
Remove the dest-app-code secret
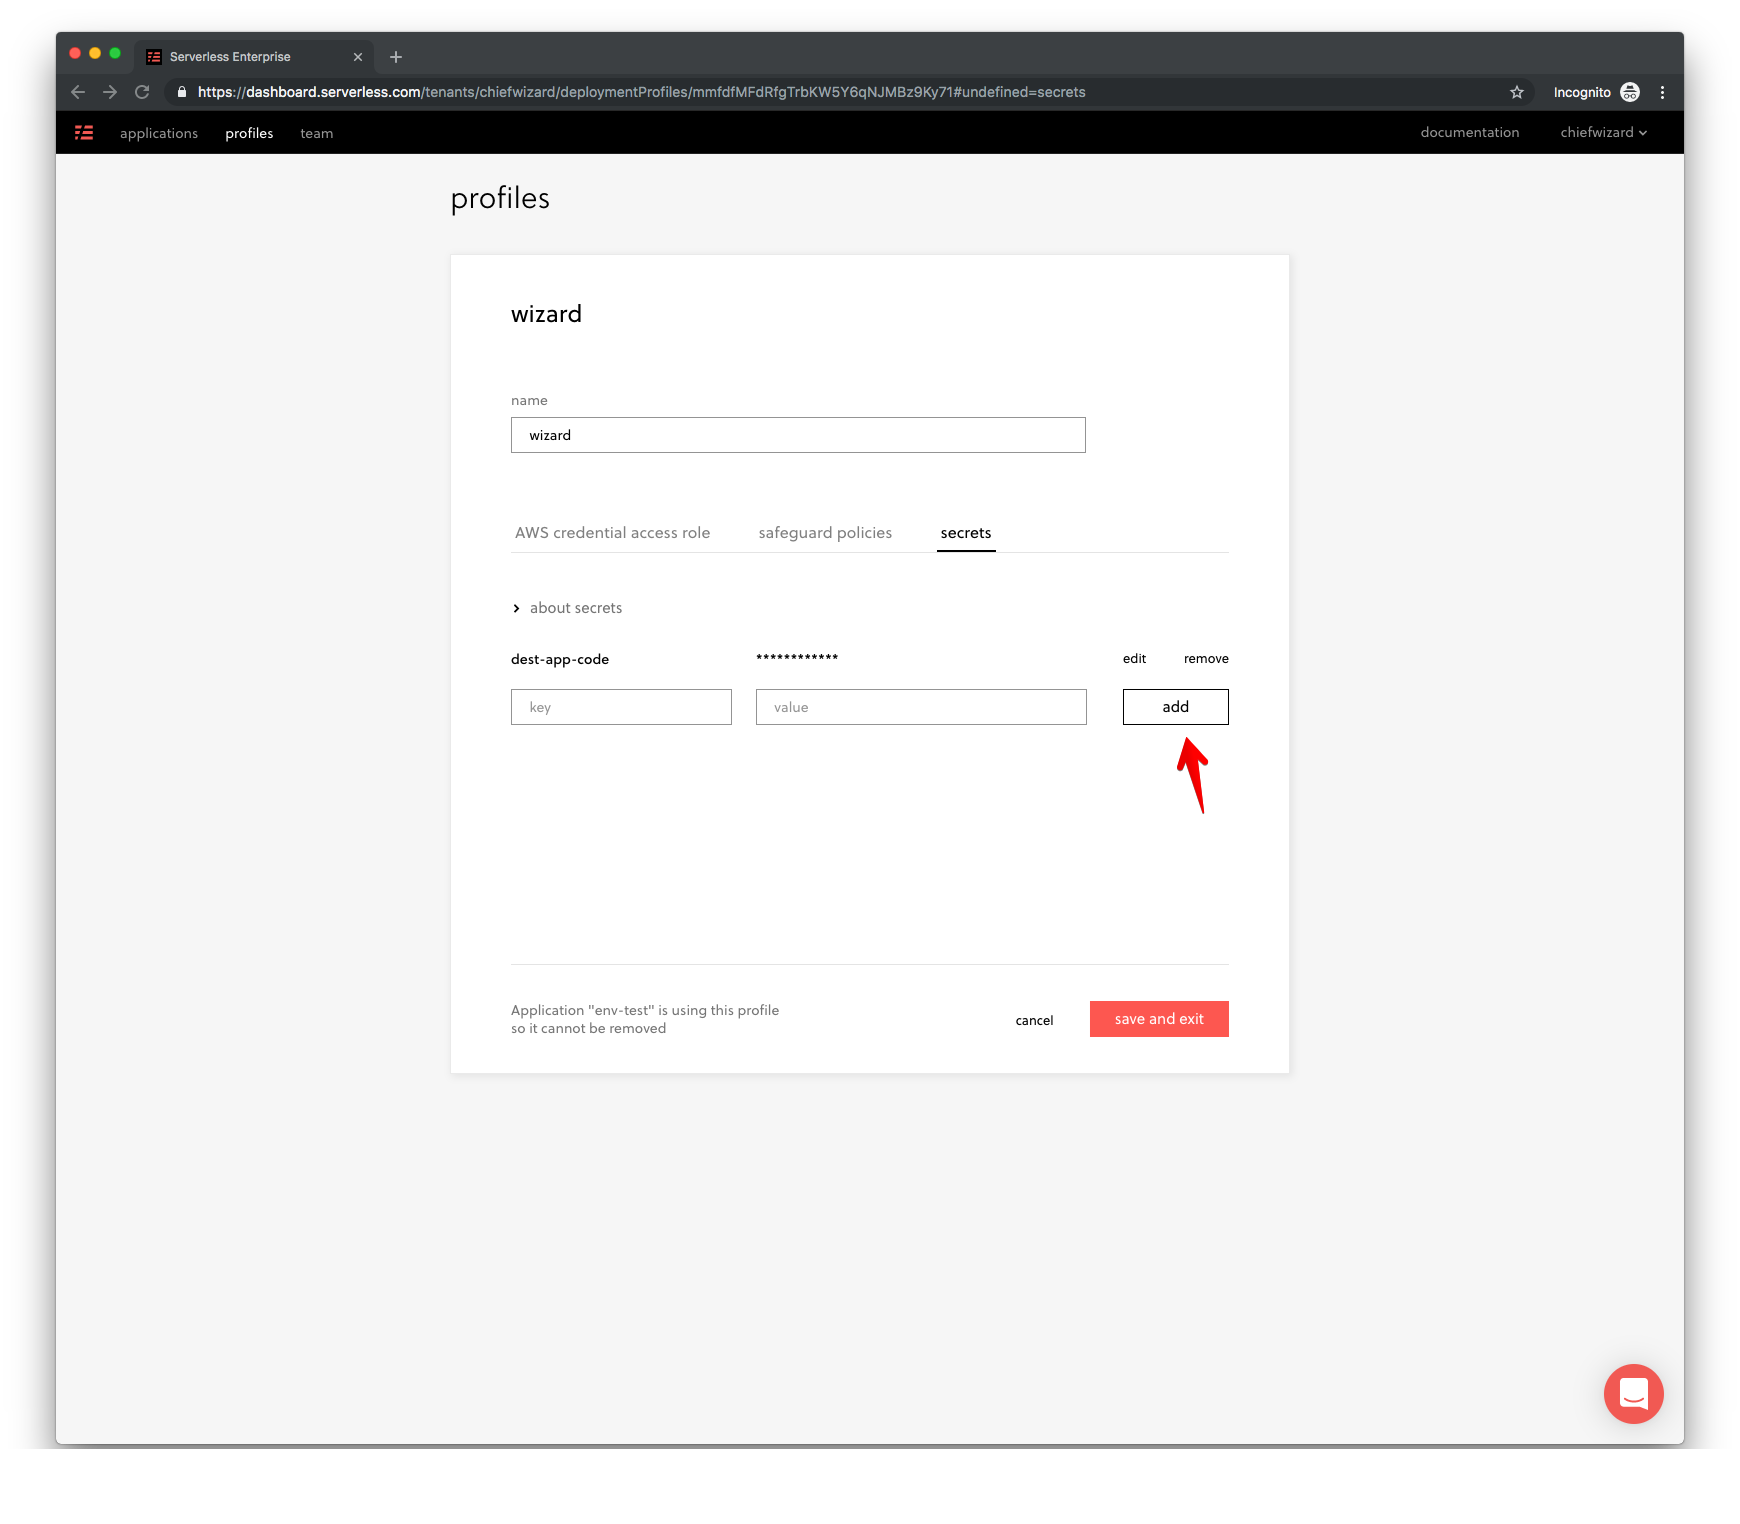[1206, 659]
